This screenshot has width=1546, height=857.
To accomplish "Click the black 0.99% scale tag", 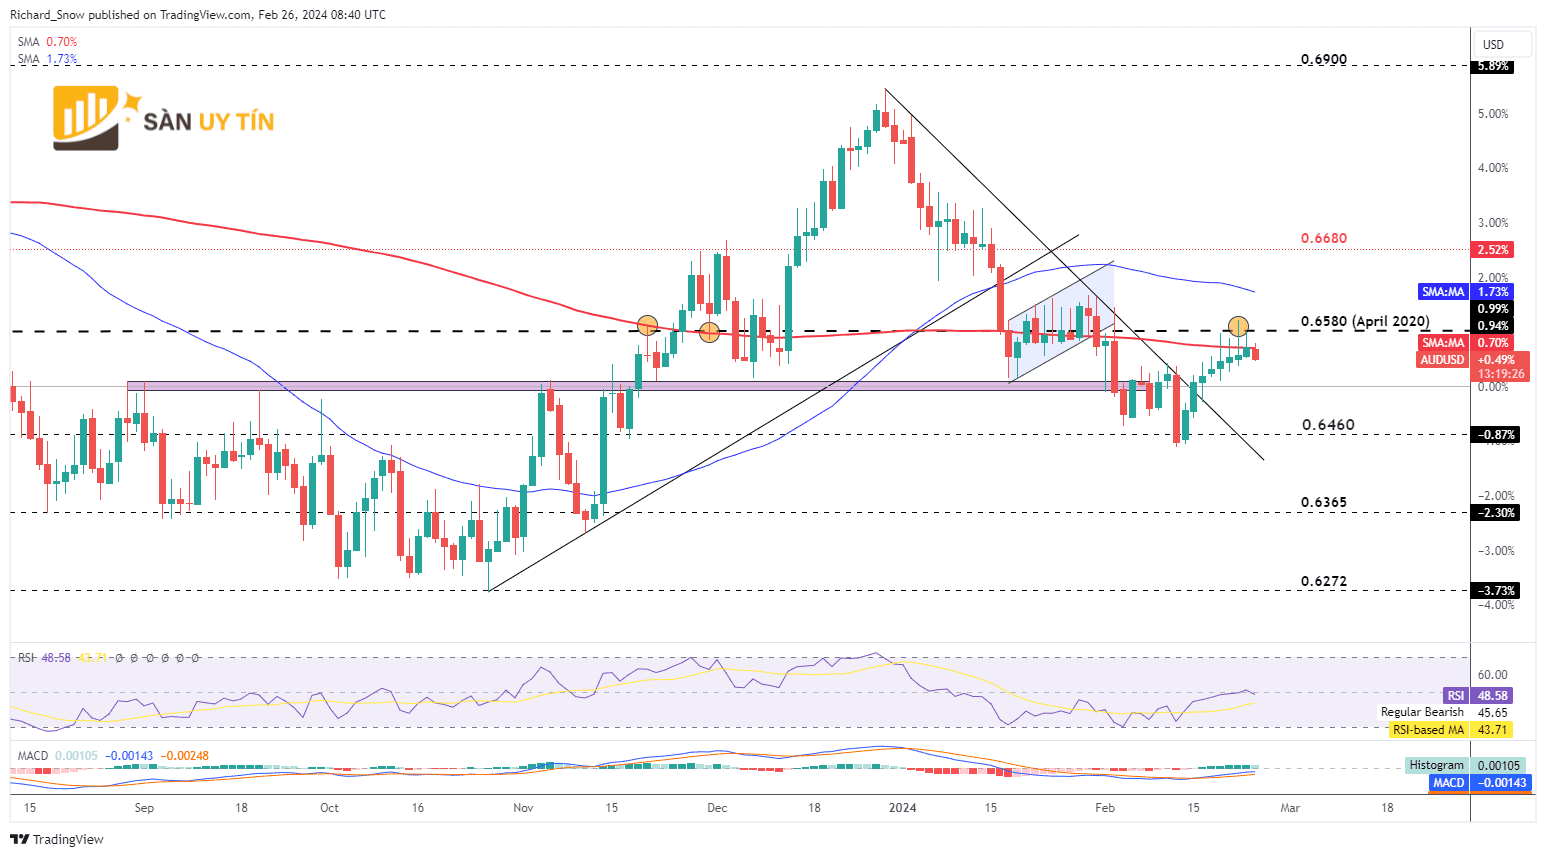I will point(1494,309).
